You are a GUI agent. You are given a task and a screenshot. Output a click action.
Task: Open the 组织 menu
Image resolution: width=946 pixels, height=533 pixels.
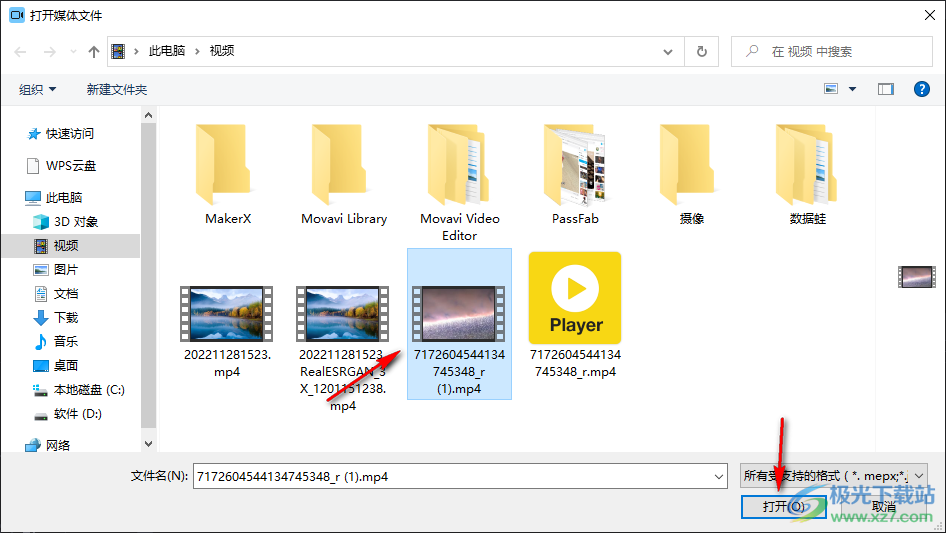point(38,90)
